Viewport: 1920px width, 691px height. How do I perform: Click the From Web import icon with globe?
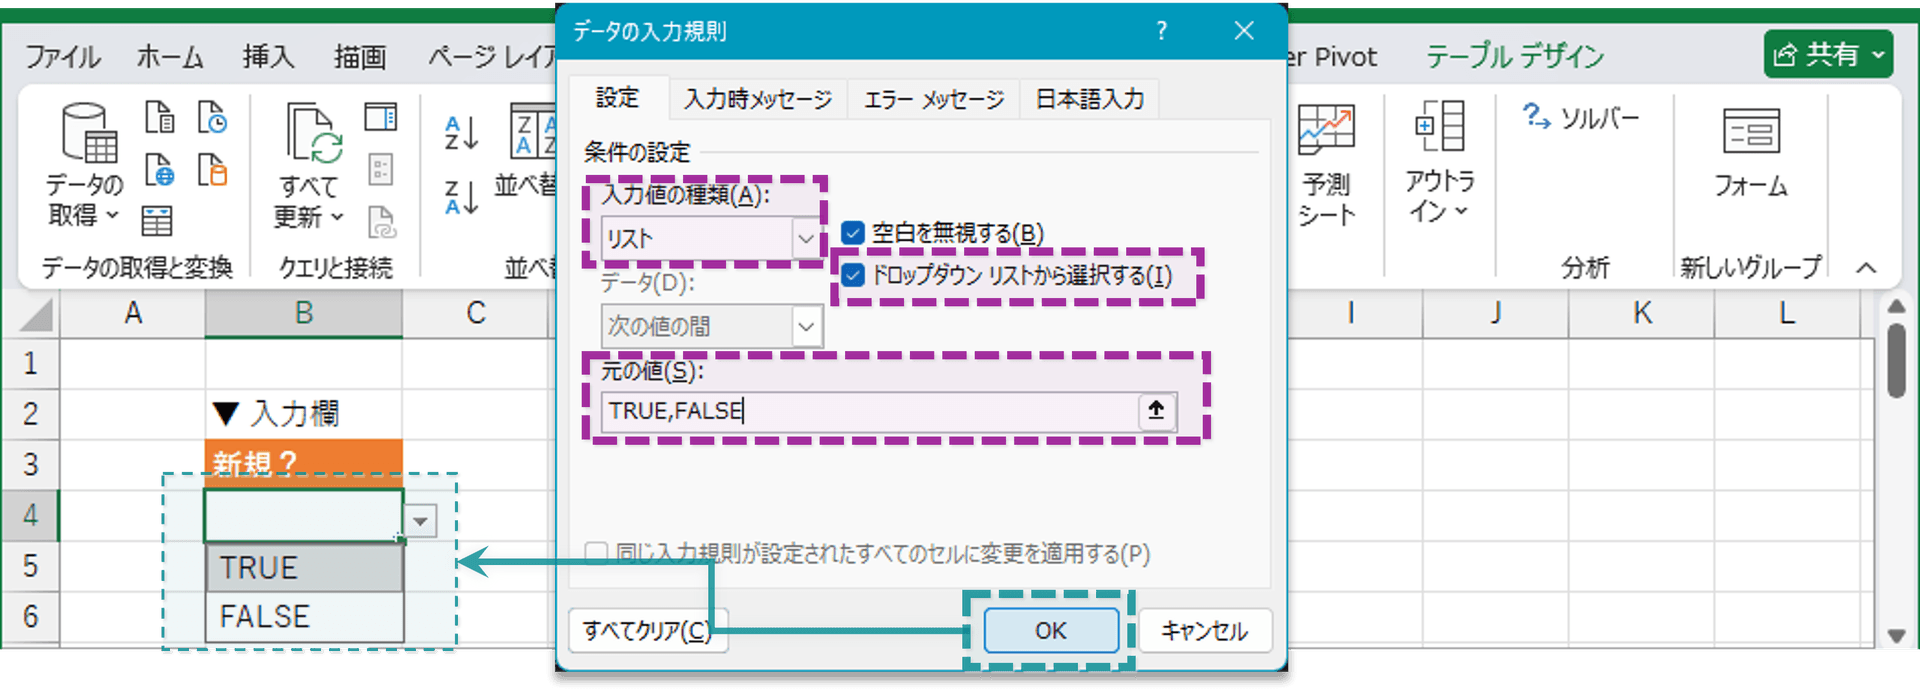[159, 170]
